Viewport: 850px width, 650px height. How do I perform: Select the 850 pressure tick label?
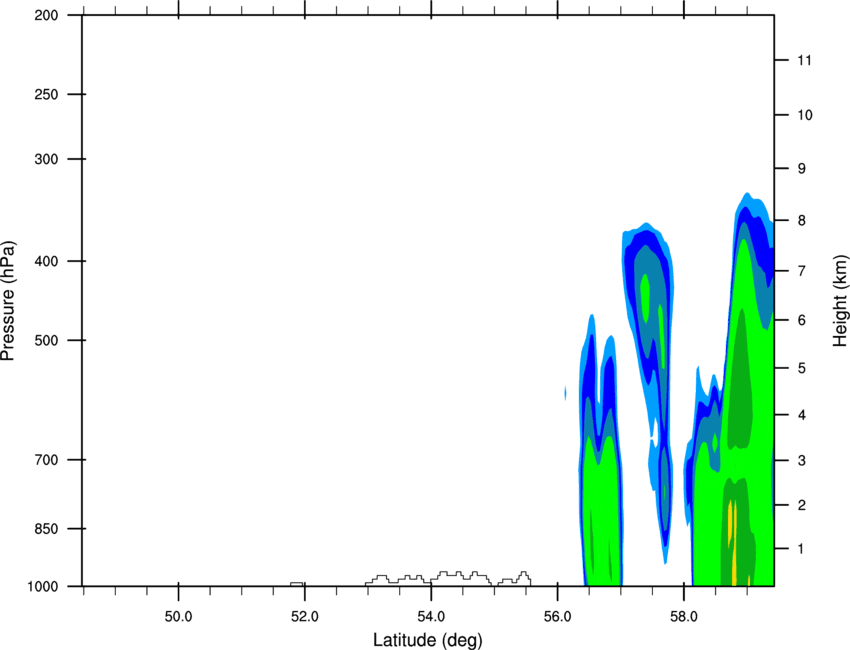(46, 529)
